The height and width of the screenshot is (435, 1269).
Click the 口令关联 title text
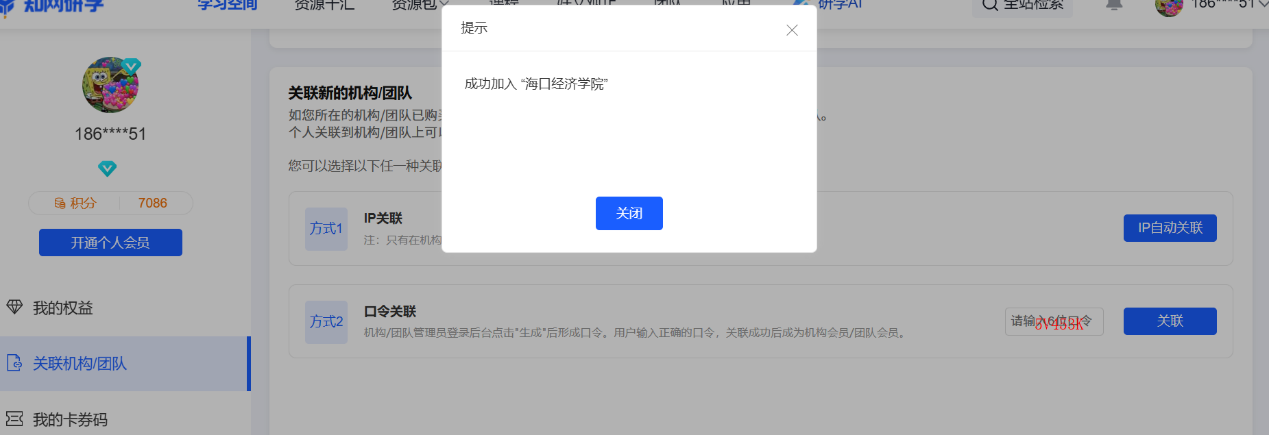pyautogui.click(x=390, y=311)
